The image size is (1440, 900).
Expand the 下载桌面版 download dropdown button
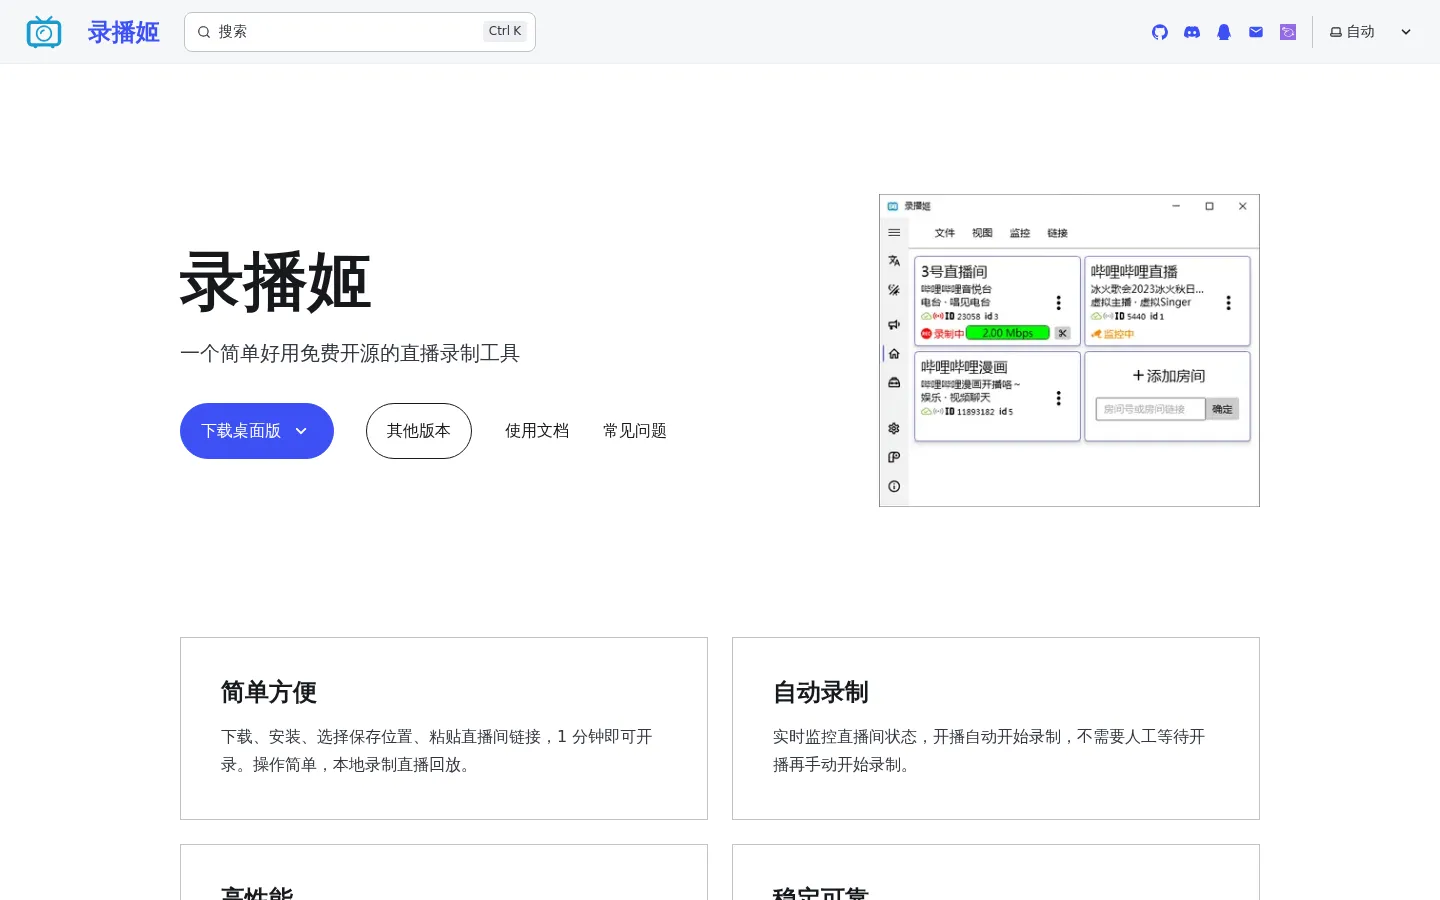click(x=257, y=431)
